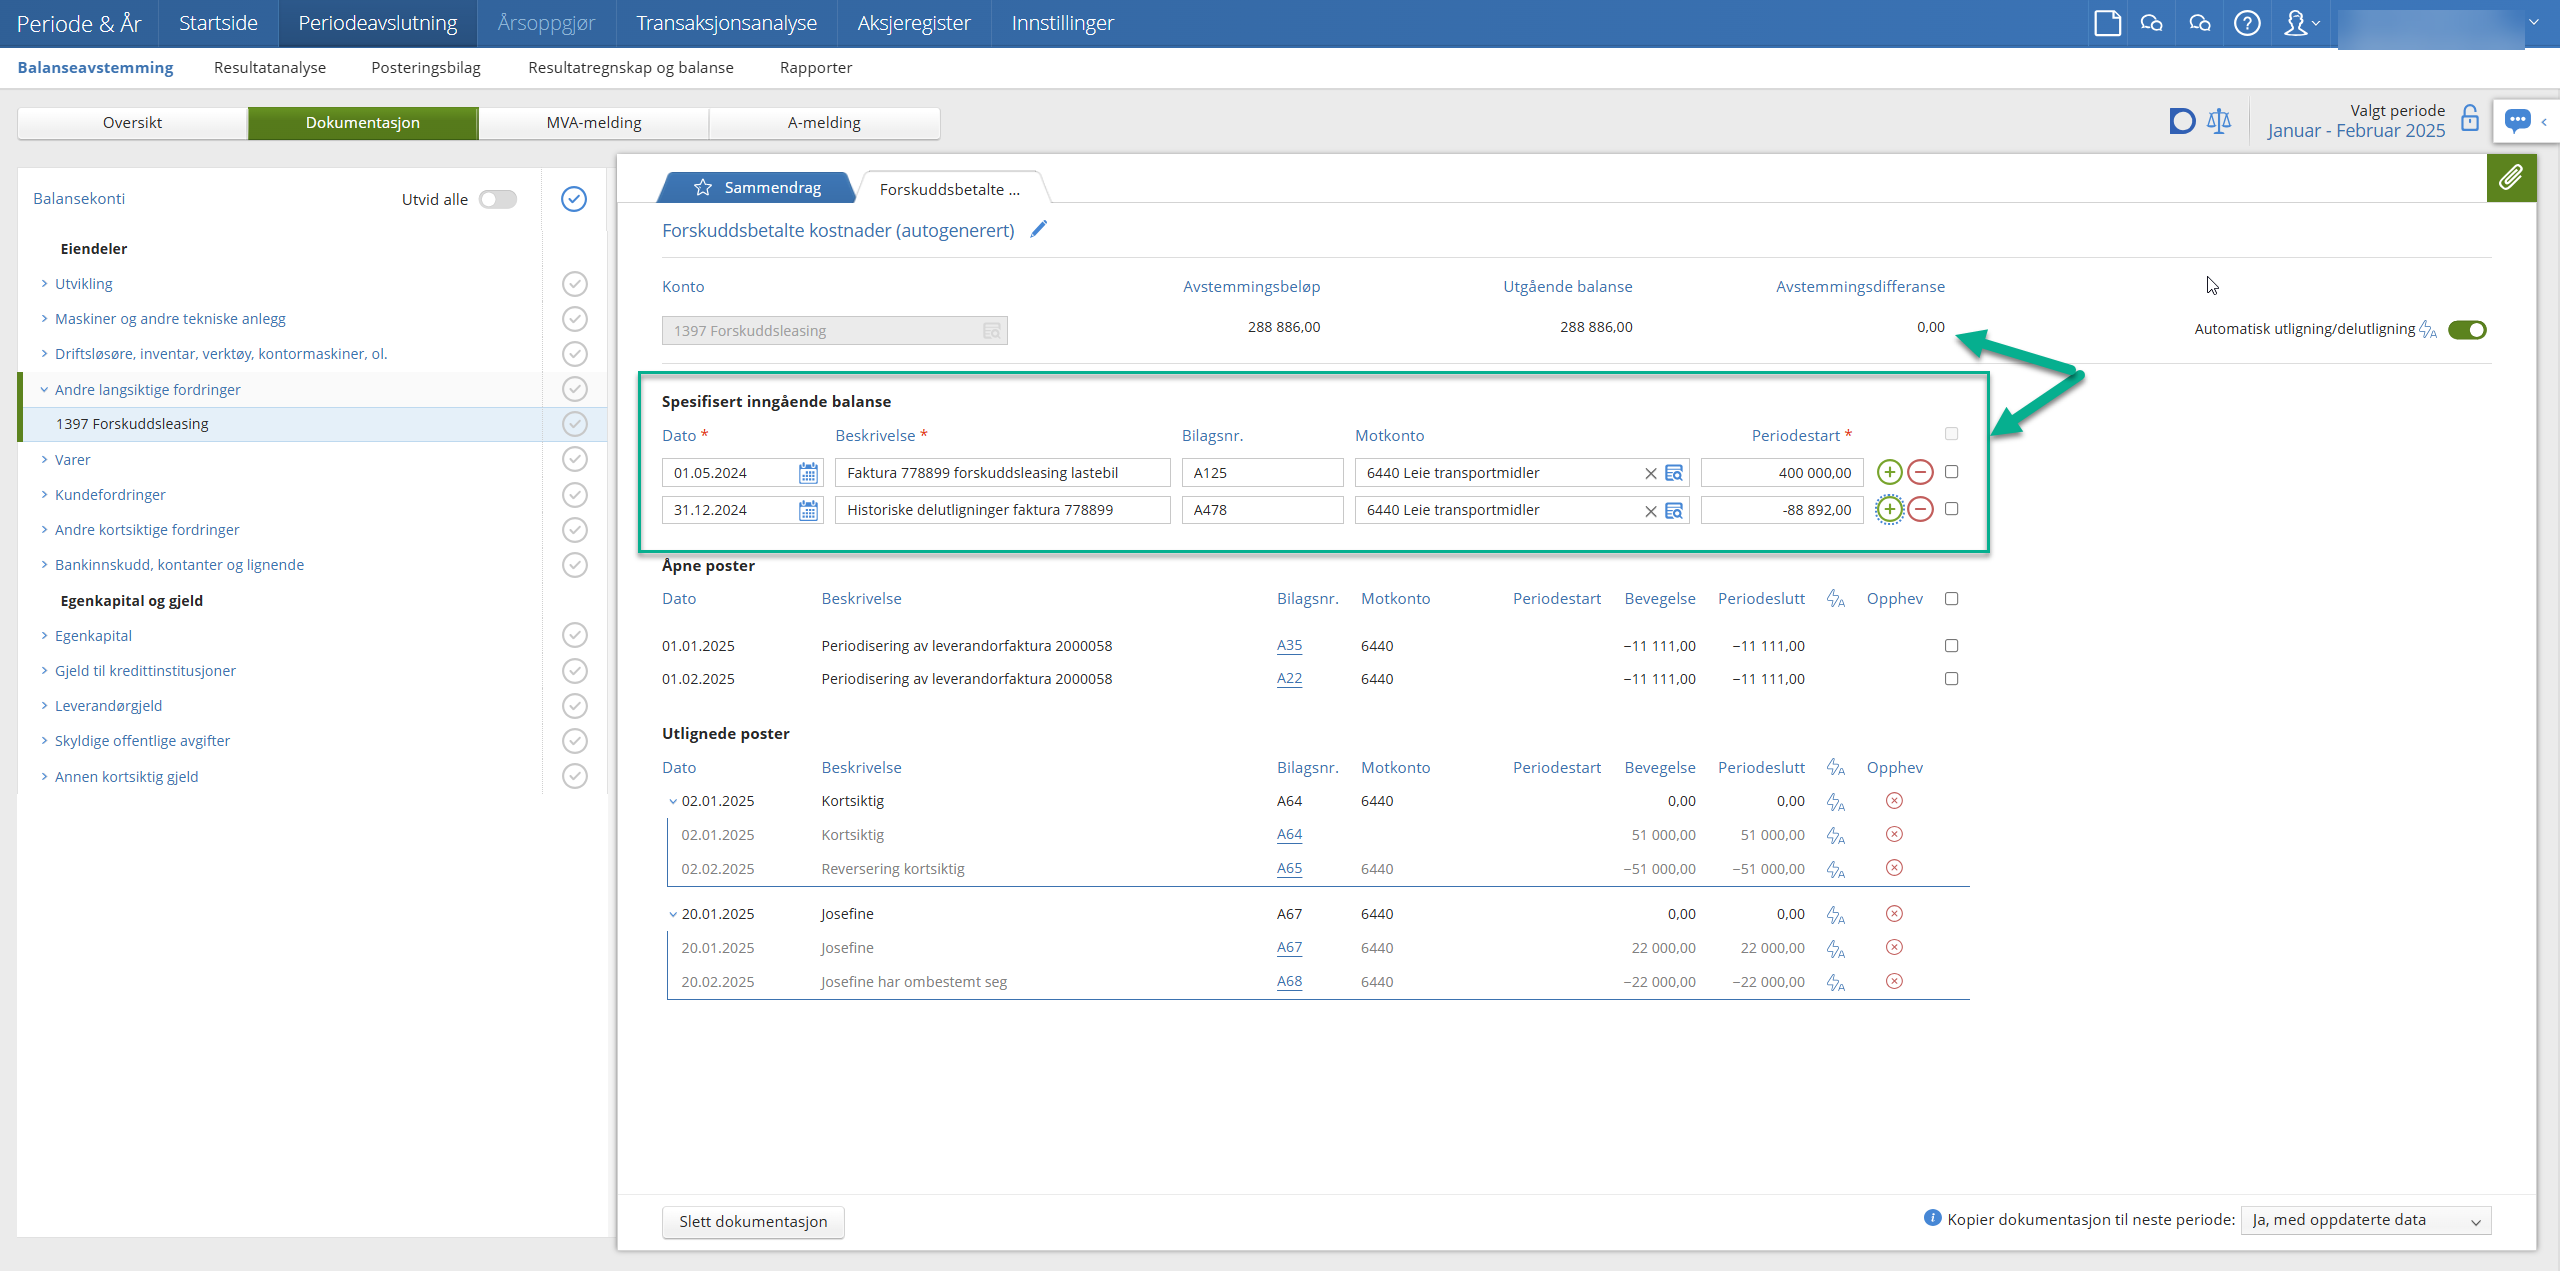Image resolution: width=2560 pixels, height=1271 pixels.
Task: Click red minus icon on Faktura 778899 row
Action: 1920,472
